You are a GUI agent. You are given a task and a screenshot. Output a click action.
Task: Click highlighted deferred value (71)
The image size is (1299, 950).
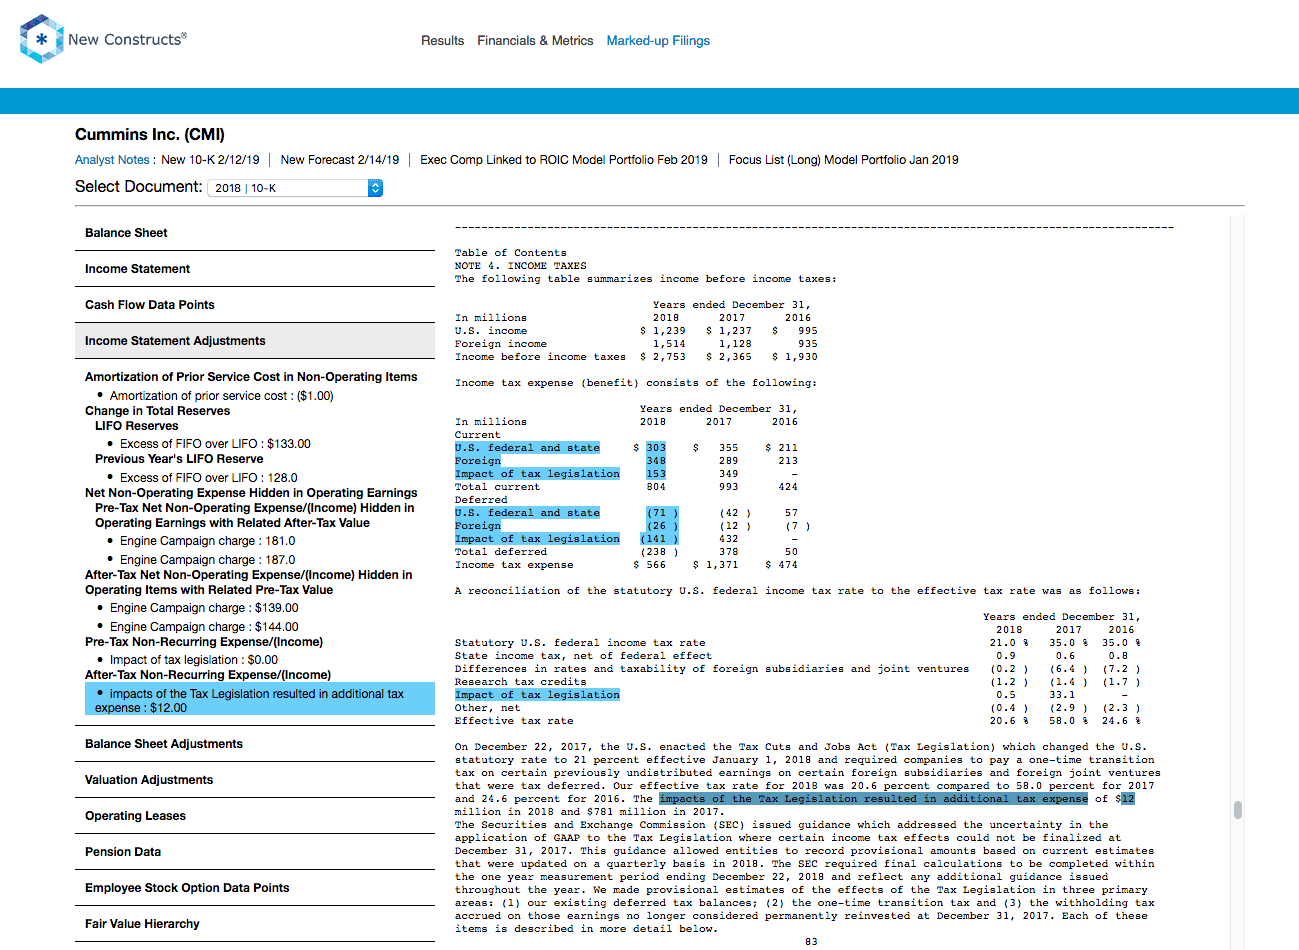[x=661, y=513]
